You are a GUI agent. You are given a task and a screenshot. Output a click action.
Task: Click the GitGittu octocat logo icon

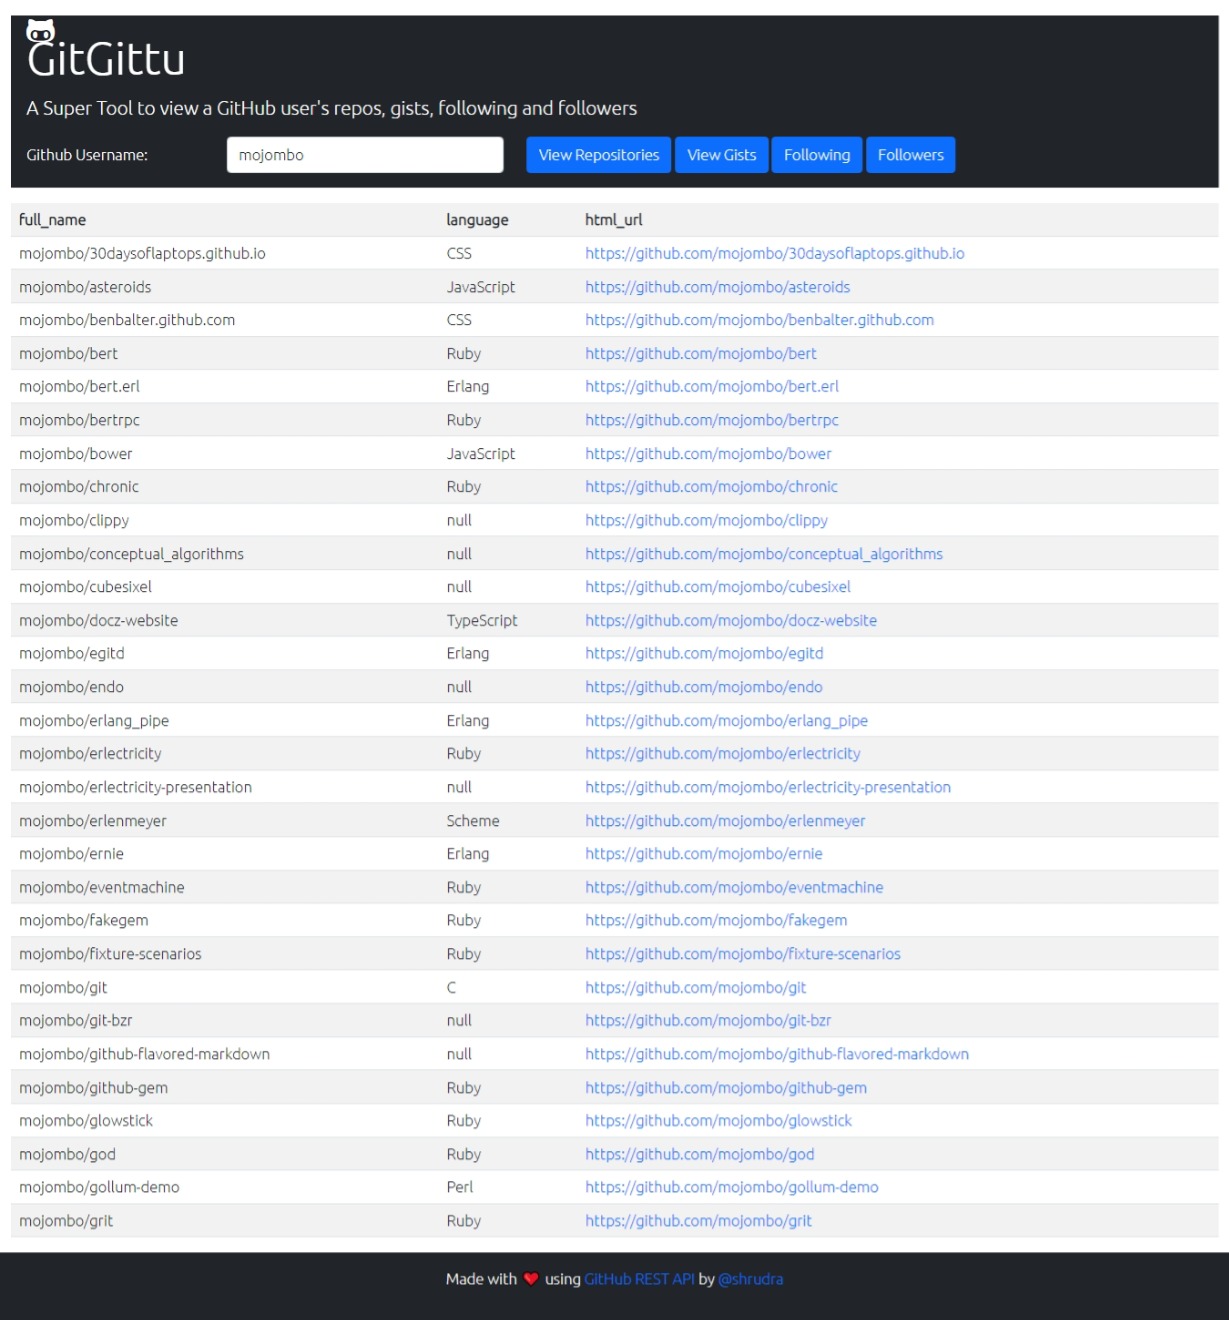41,30
